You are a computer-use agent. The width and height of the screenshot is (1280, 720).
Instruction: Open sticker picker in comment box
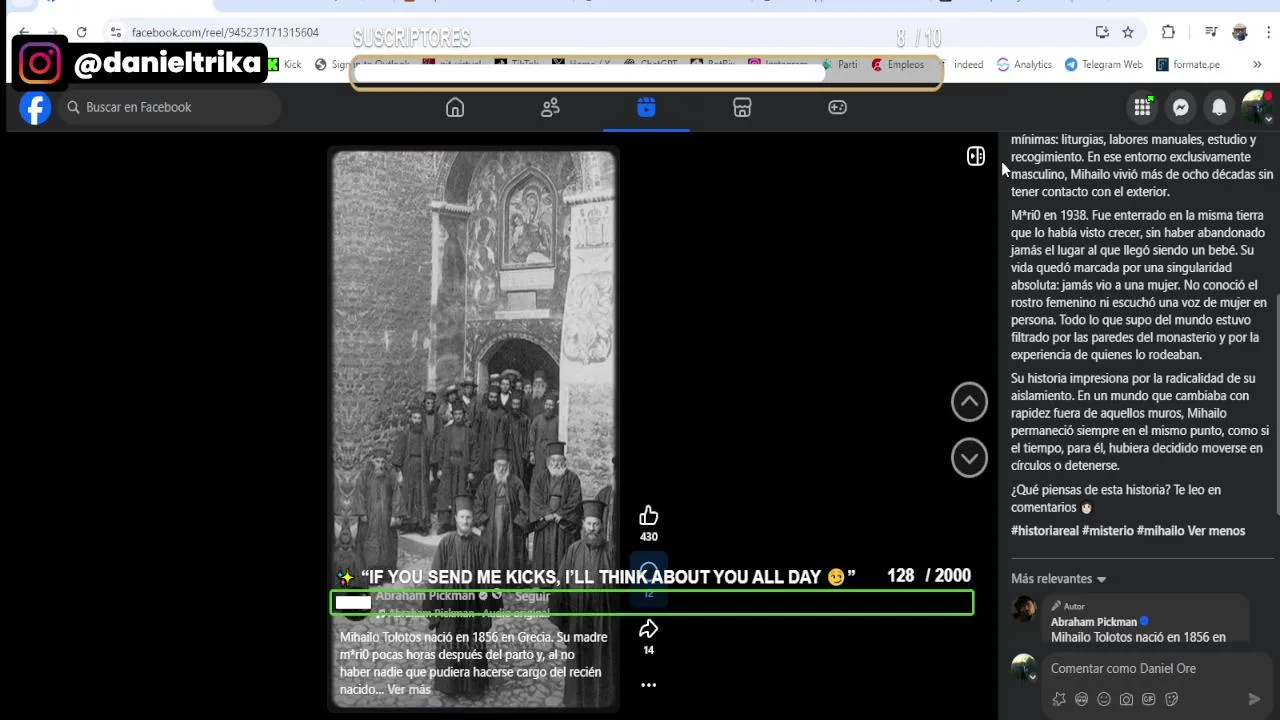(x=1171, y=699)
